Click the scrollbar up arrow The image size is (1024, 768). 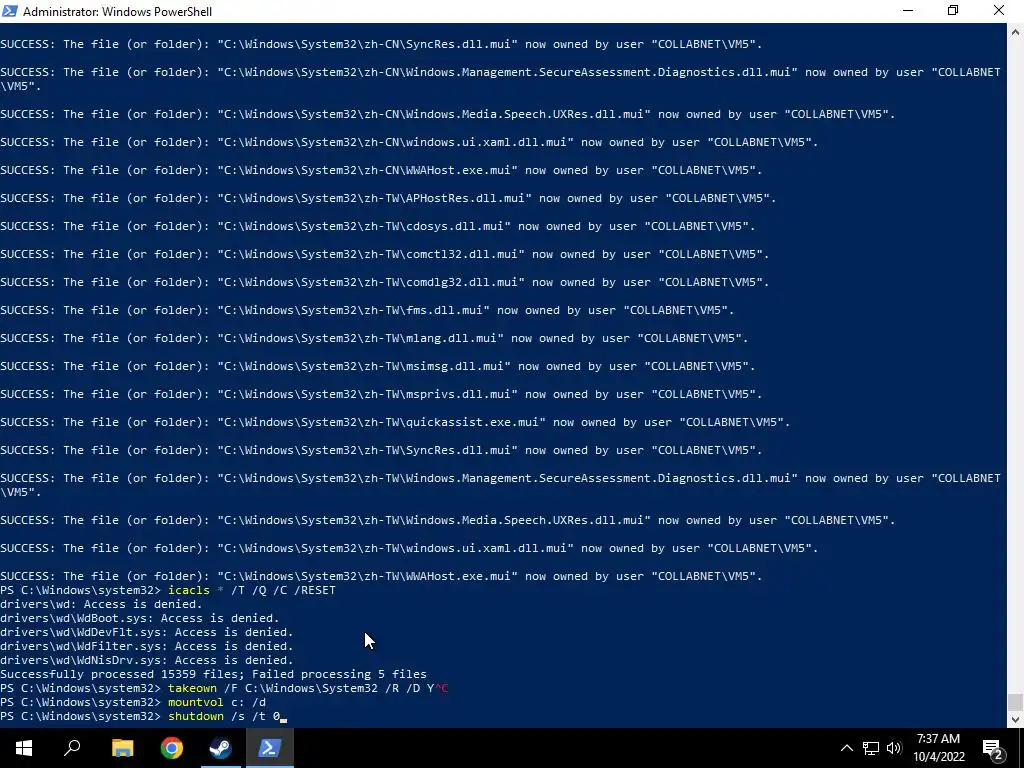pos(1015,31)
